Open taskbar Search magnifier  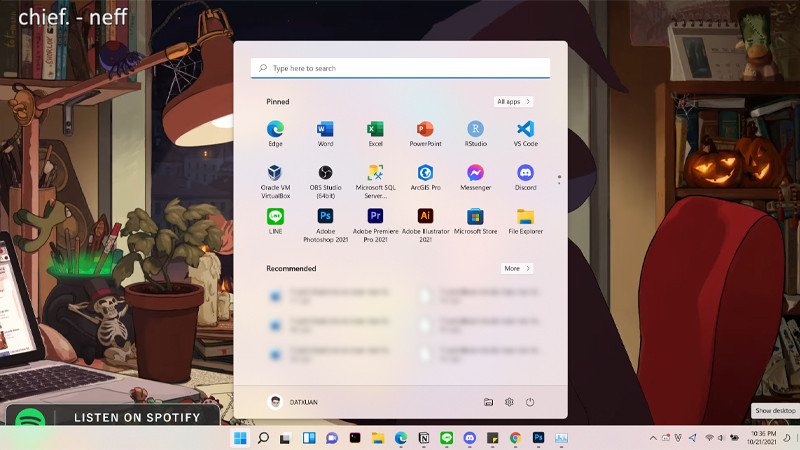pos(263,438)
